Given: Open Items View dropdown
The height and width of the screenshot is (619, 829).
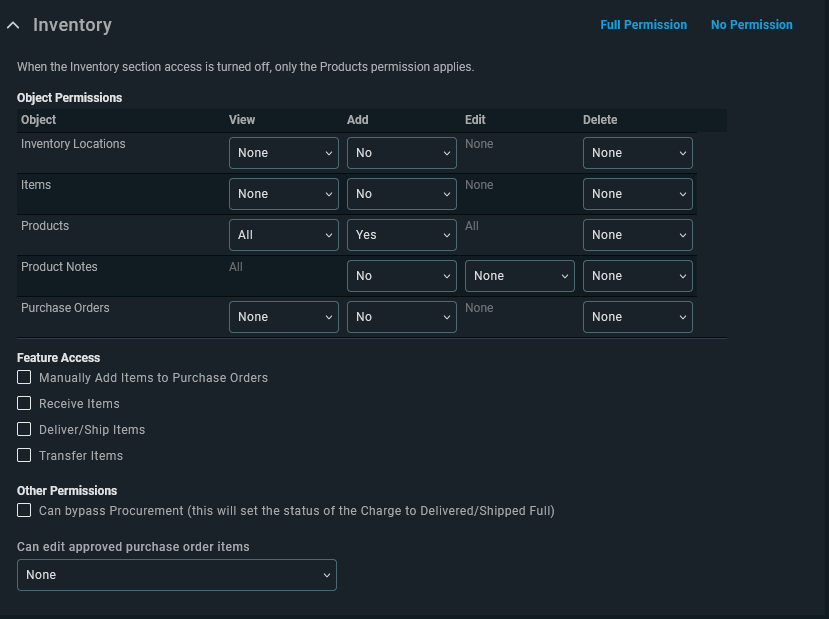Looking at the screenshot, I should (284, 194).
